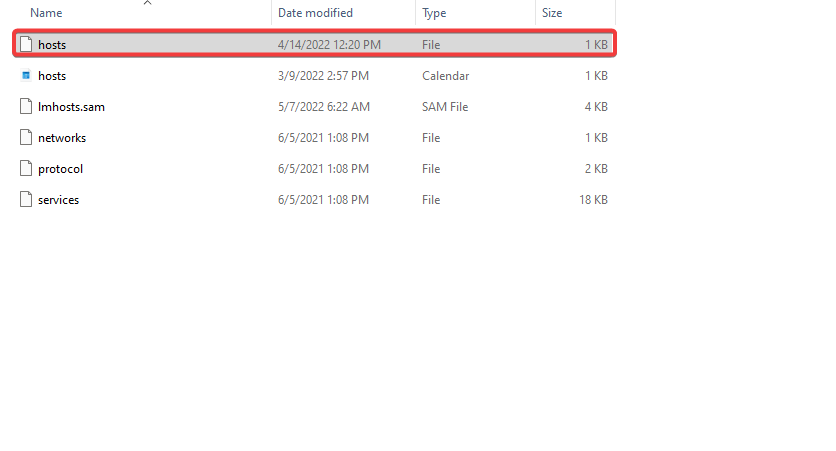Image resolution: width=836 pixels, height=451 pixels.
Task: Click the 18 KB size cell
Action: pos(593,199)
